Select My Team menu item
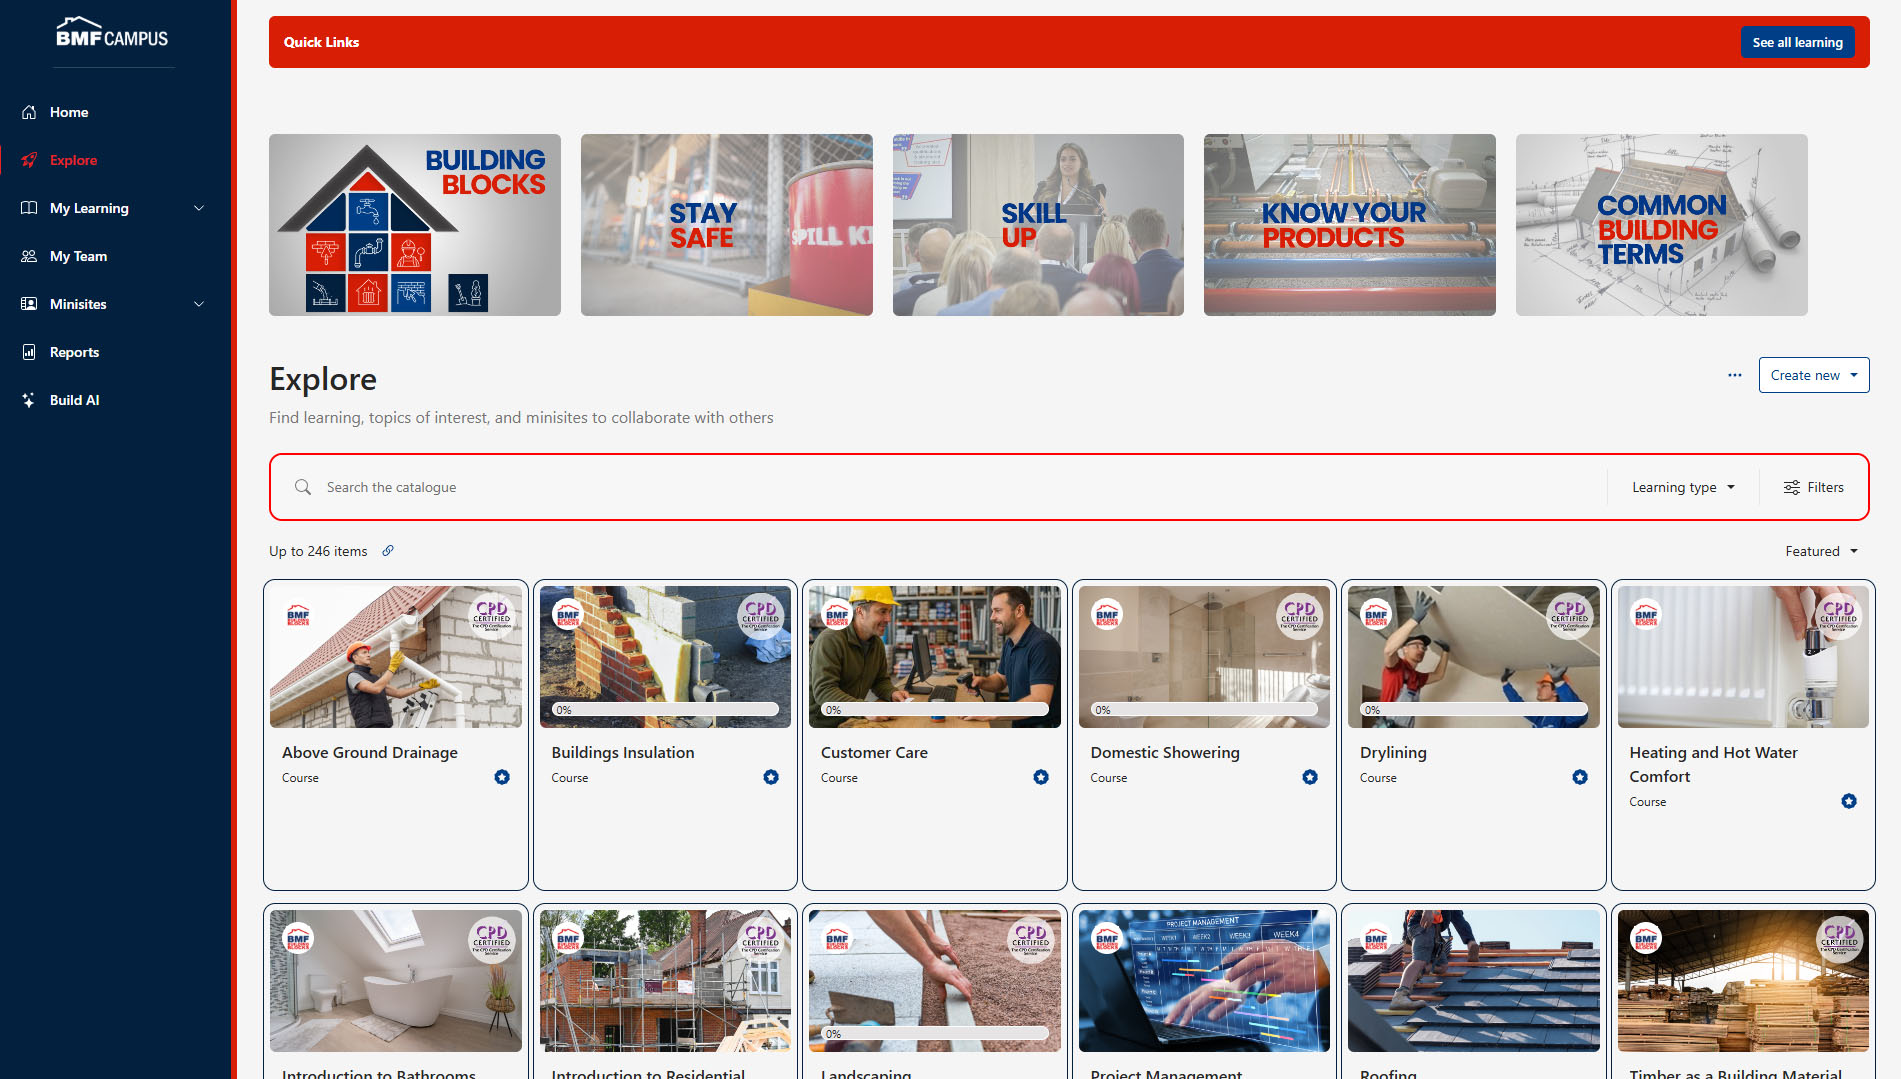 [x=78, y=256]
